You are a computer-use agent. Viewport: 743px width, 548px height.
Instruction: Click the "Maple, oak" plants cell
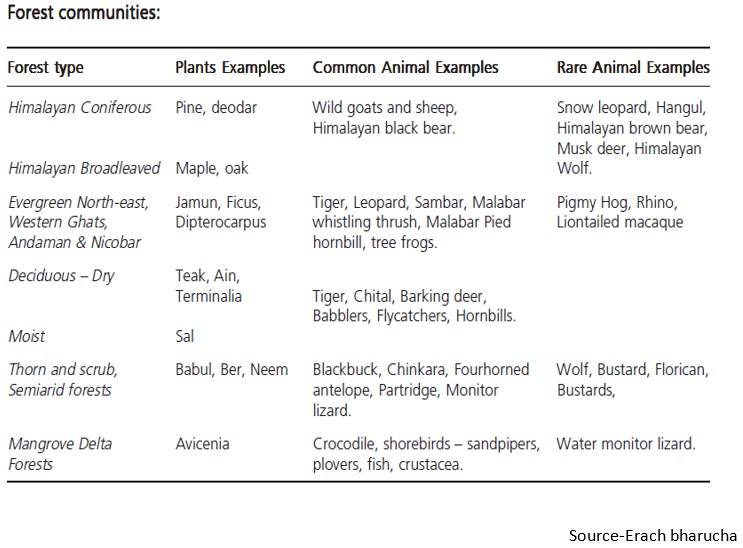[212, 168]
